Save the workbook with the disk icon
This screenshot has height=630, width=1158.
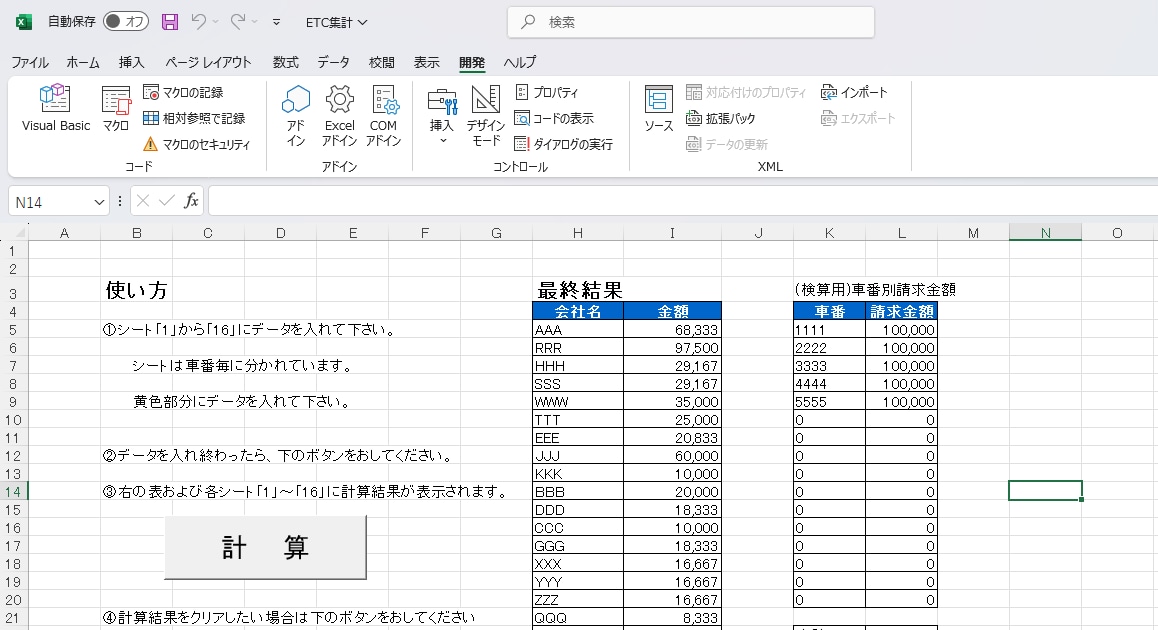click(x=170, y=21)
